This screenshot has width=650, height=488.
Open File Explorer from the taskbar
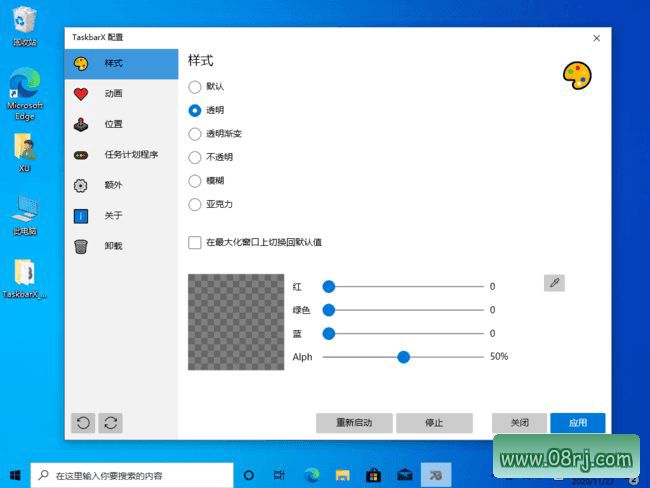pyautogui.click(x=342, y=475)
